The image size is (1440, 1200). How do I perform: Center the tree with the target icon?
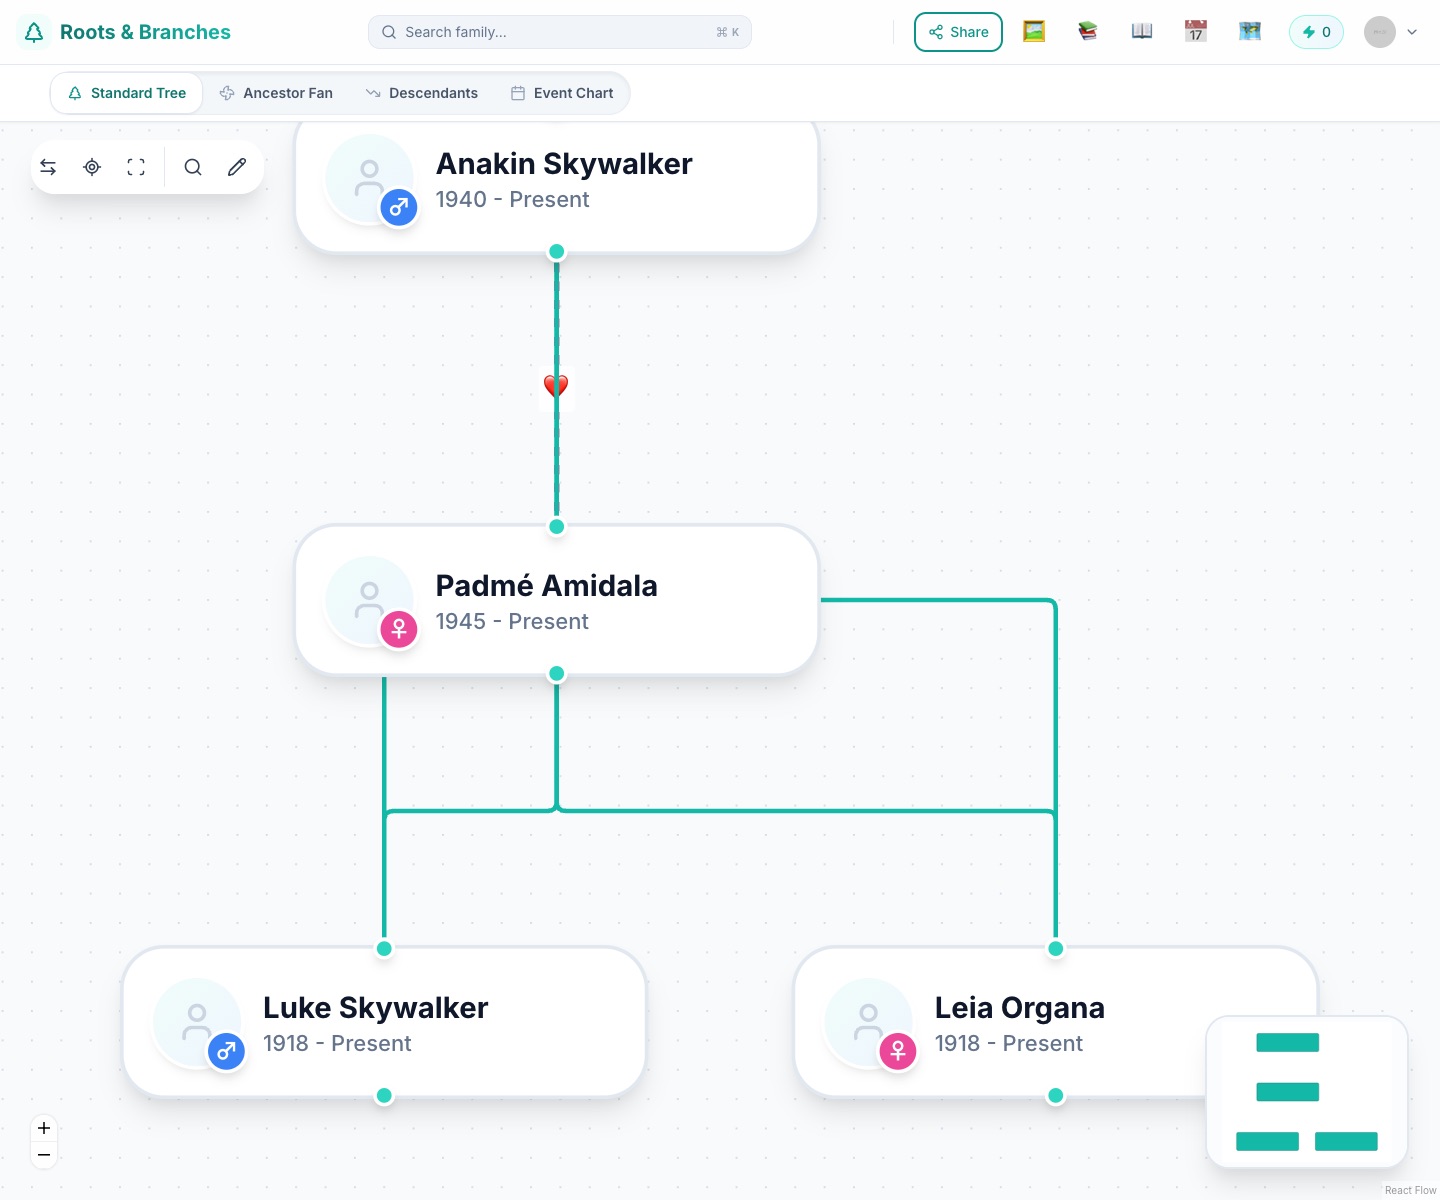coord(92,167)
